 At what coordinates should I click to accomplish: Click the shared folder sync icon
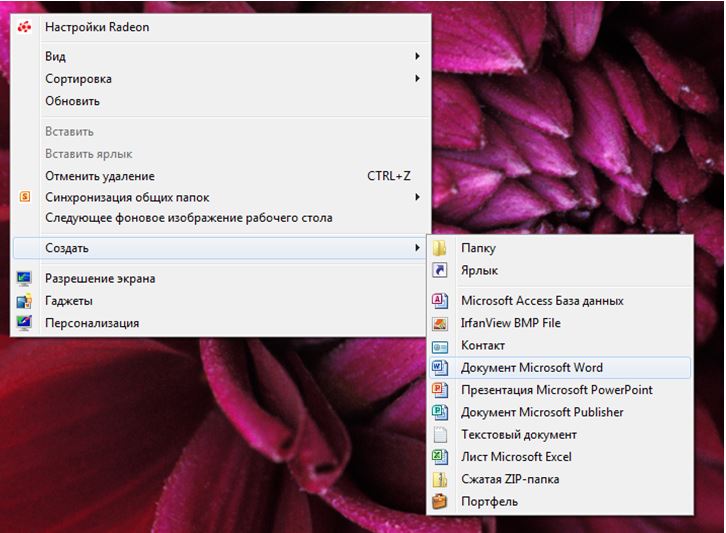click(x=24, y=197)
